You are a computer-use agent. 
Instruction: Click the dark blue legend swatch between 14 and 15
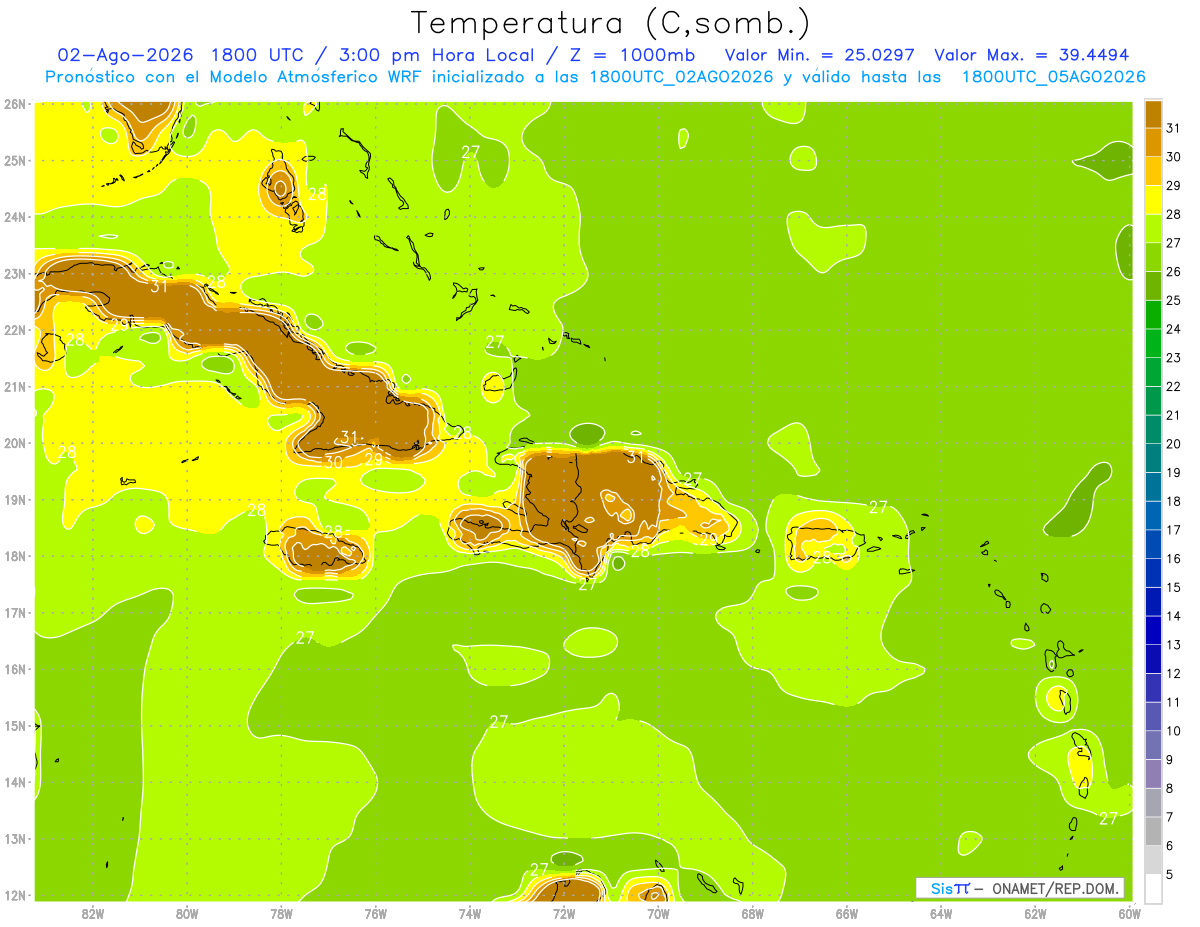(1154, 602)
